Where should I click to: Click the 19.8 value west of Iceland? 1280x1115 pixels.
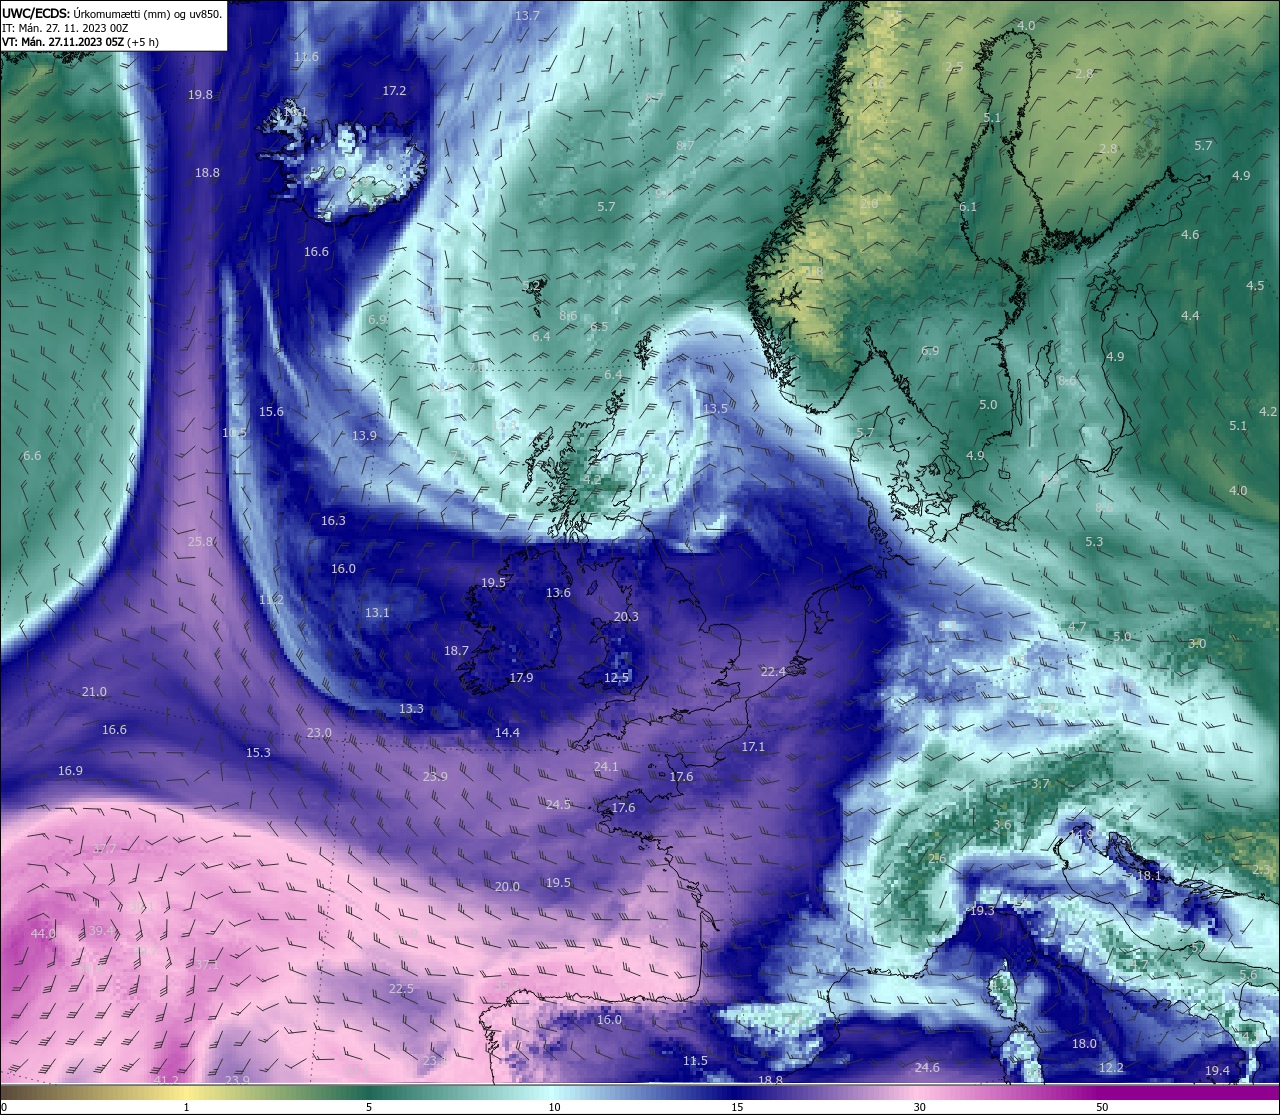click(x=200, y=95)
